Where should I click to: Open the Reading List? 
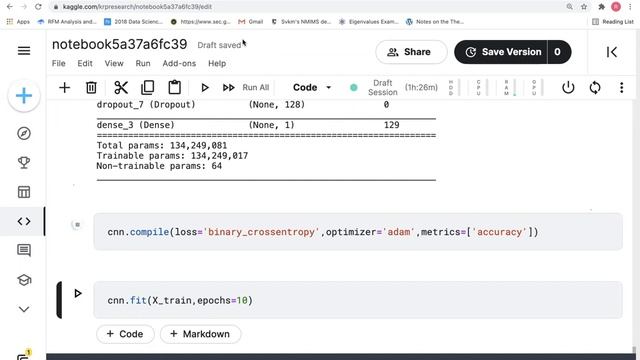coord(613,22)
